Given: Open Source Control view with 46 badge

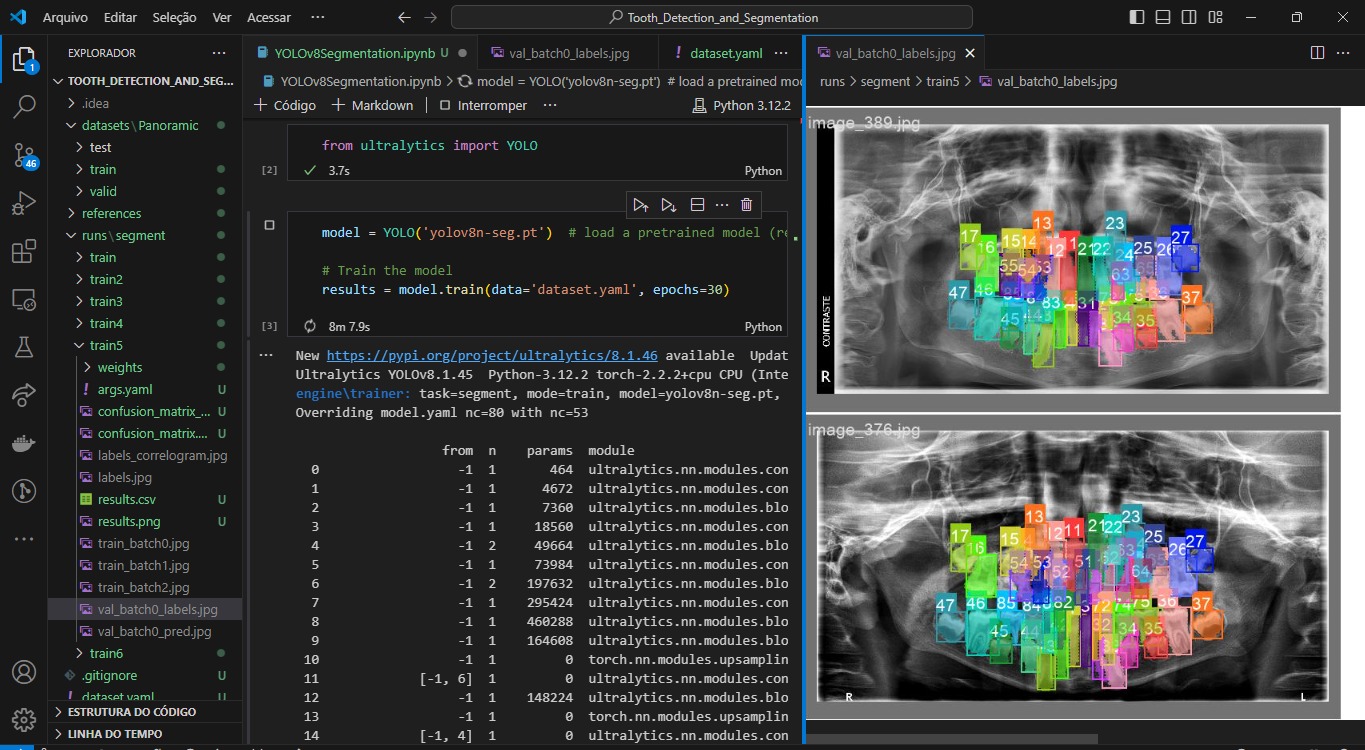Looking at the screenshot, I should pos(24,155).
